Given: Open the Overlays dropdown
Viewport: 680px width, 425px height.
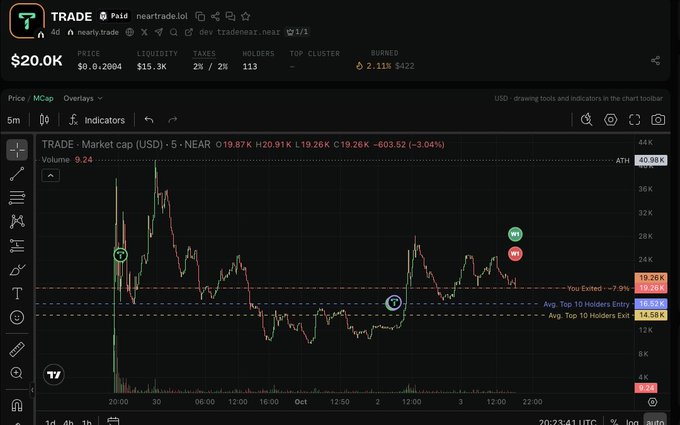Looking at the screenshot, I should click(83, 98).
